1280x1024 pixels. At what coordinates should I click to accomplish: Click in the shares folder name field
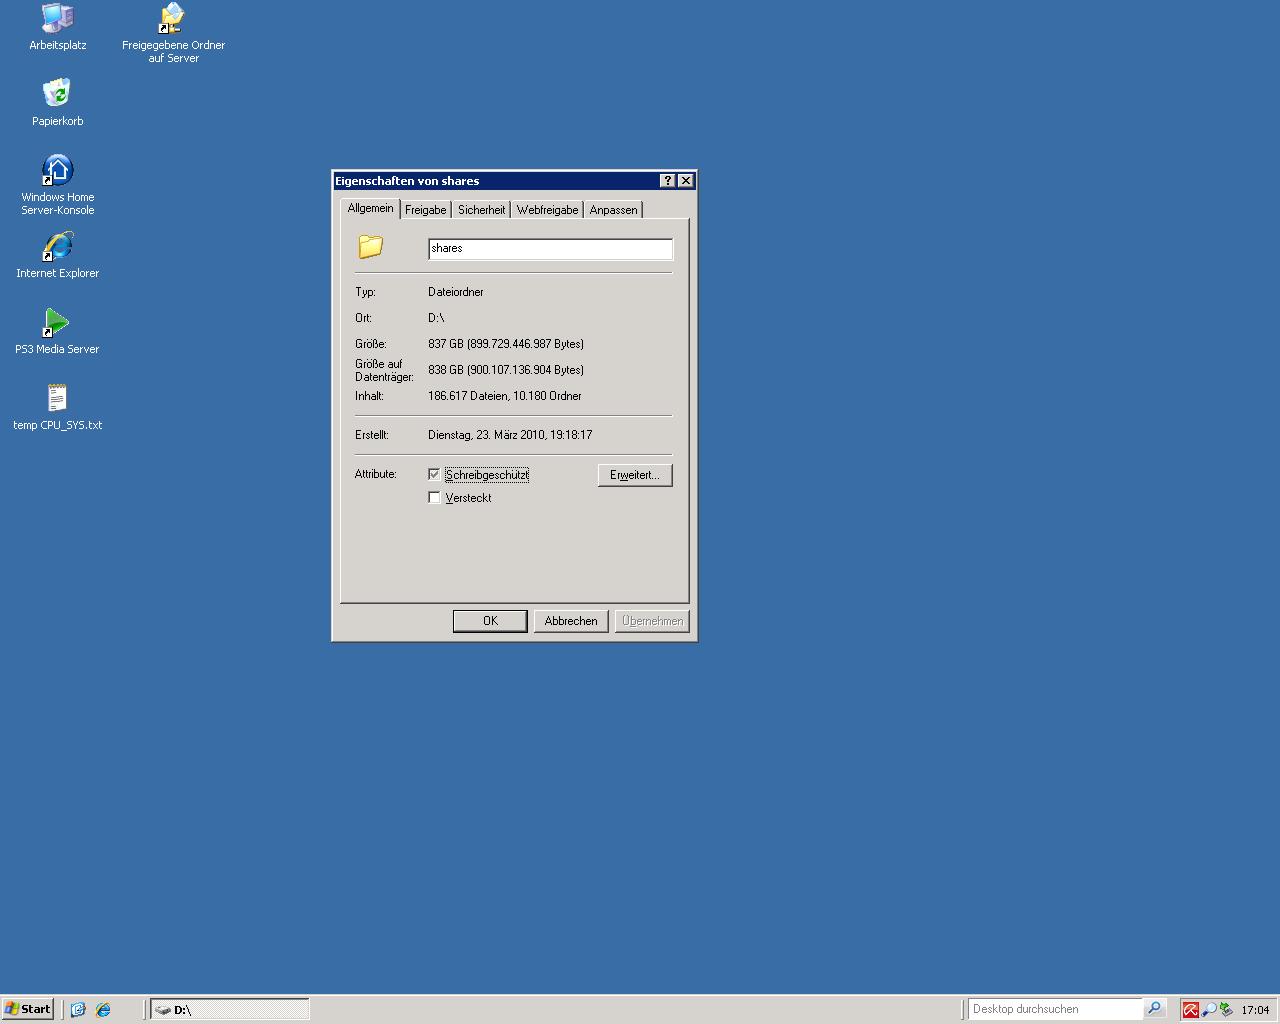(x=550, y=248)
